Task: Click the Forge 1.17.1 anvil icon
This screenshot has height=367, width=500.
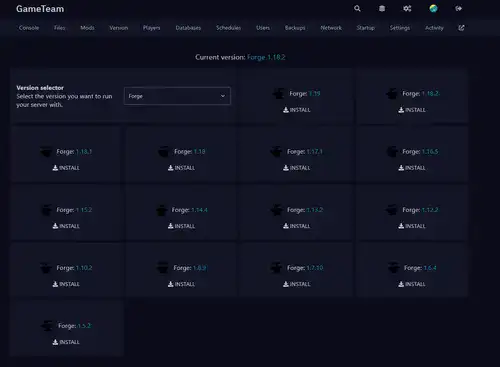Action: [x=277, y=152]
